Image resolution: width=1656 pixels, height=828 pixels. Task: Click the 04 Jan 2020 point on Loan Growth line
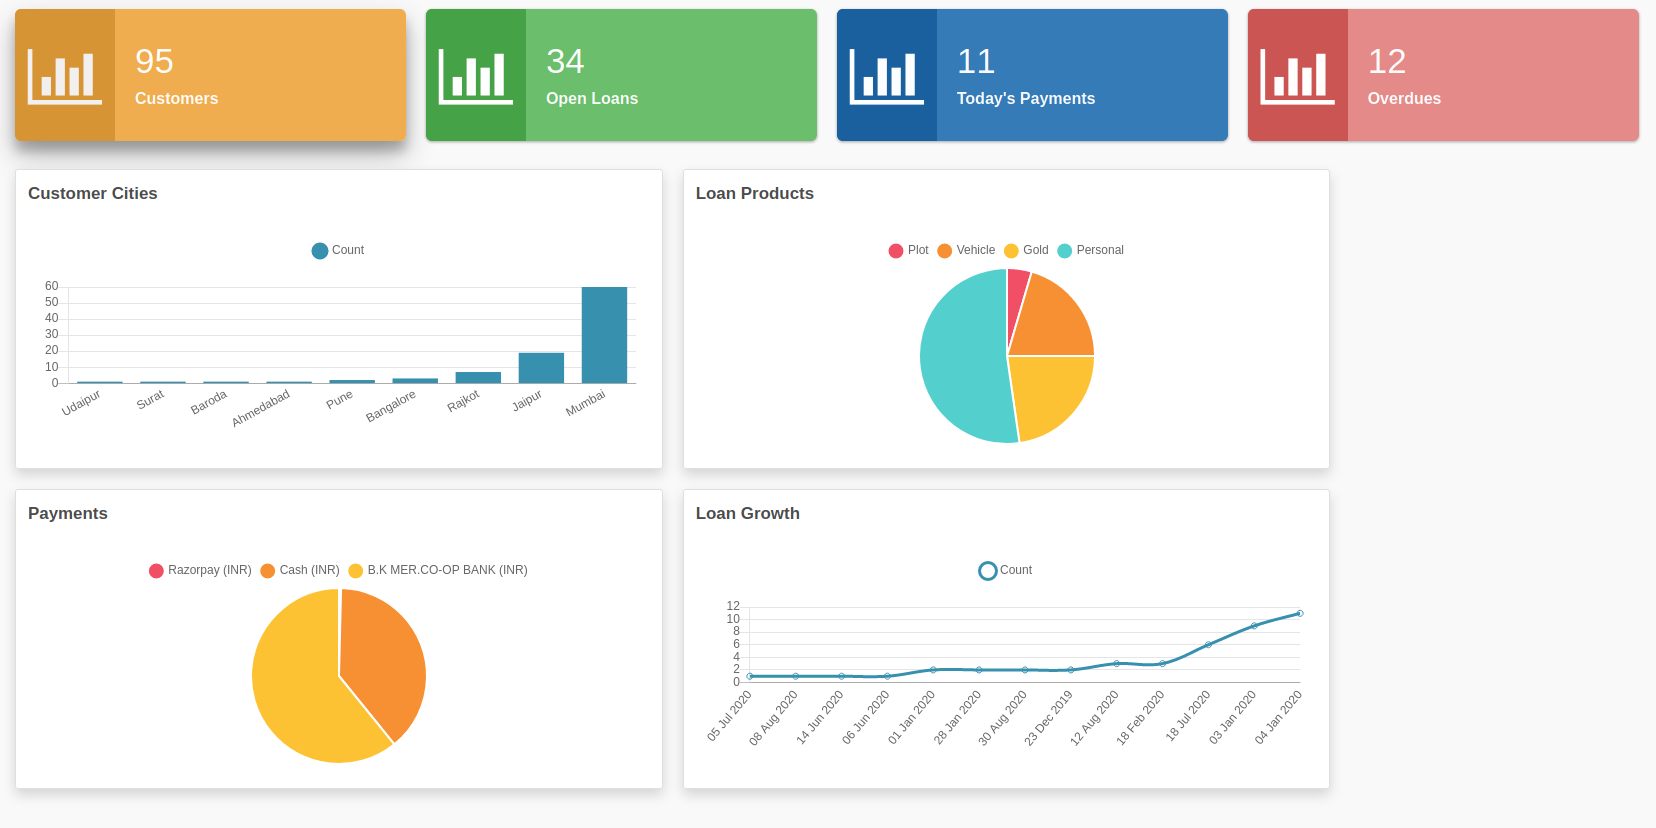1299,613
